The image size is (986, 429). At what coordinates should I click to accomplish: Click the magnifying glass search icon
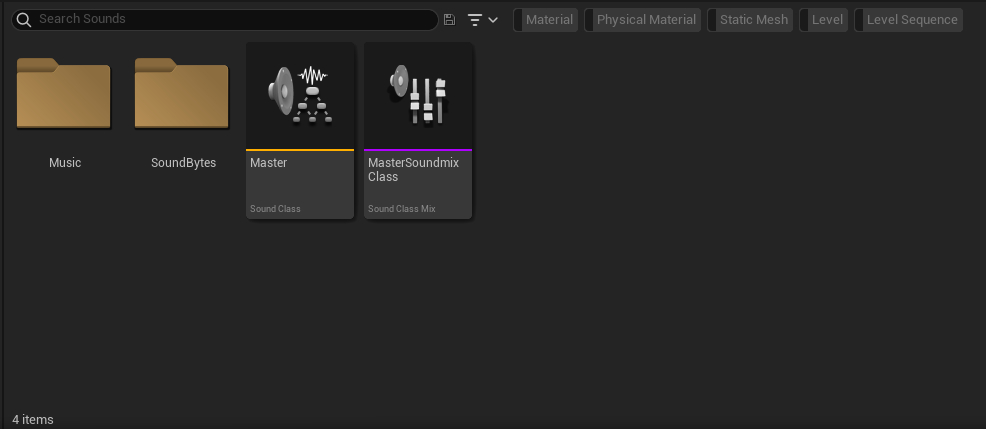coord(22,19)
